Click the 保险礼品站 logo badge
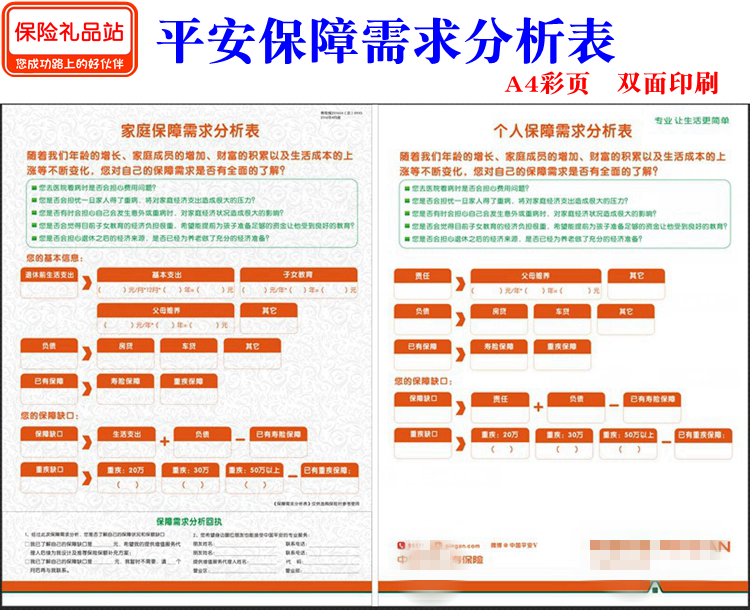 pos(70,39)
